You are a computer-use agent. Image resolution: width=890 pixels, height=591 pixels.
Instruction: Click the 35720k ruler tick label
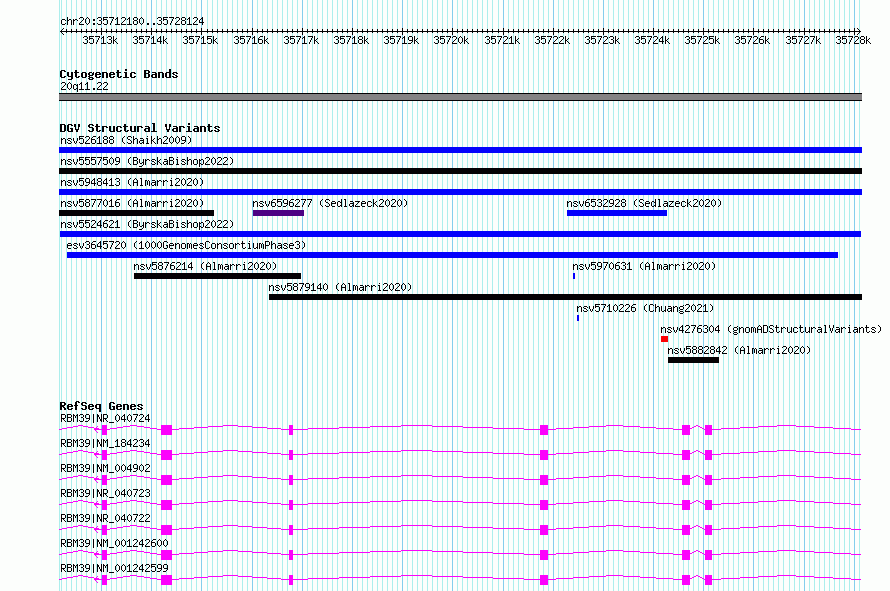tap(451, 40)
